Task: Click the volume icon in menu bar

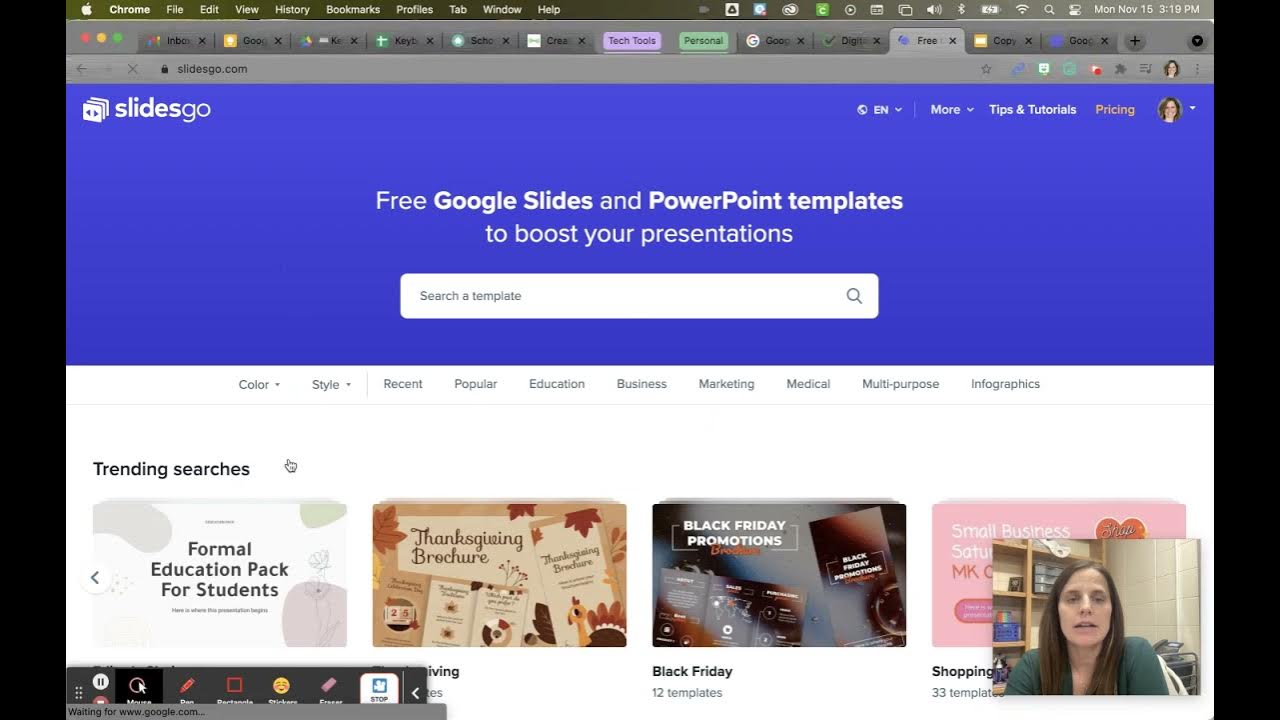Action: [x=934, y=9]
